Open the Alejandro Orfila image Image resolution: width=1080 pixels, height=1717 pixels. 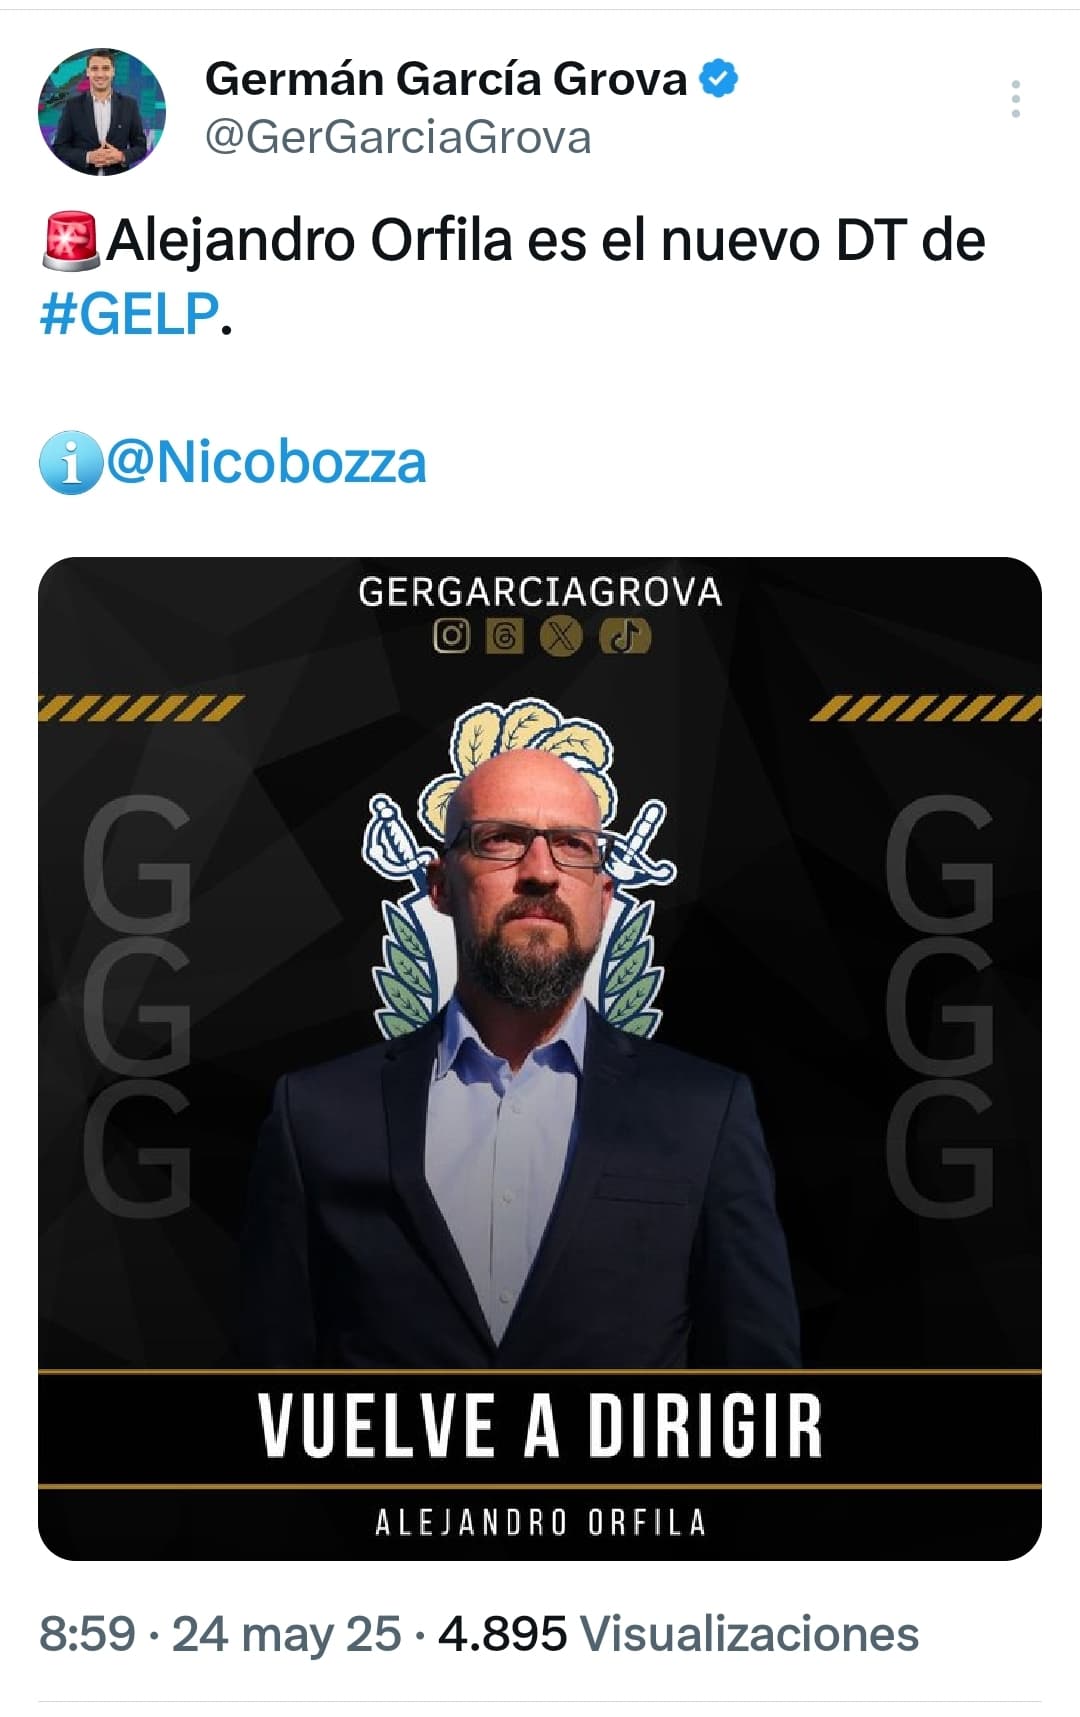(540, 1058)
